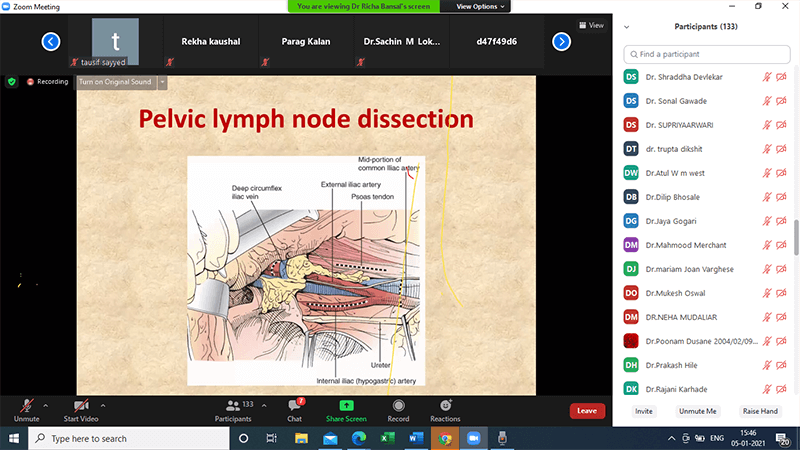
Task: Toggle Start Video camera button
Action: click(82, 406)
